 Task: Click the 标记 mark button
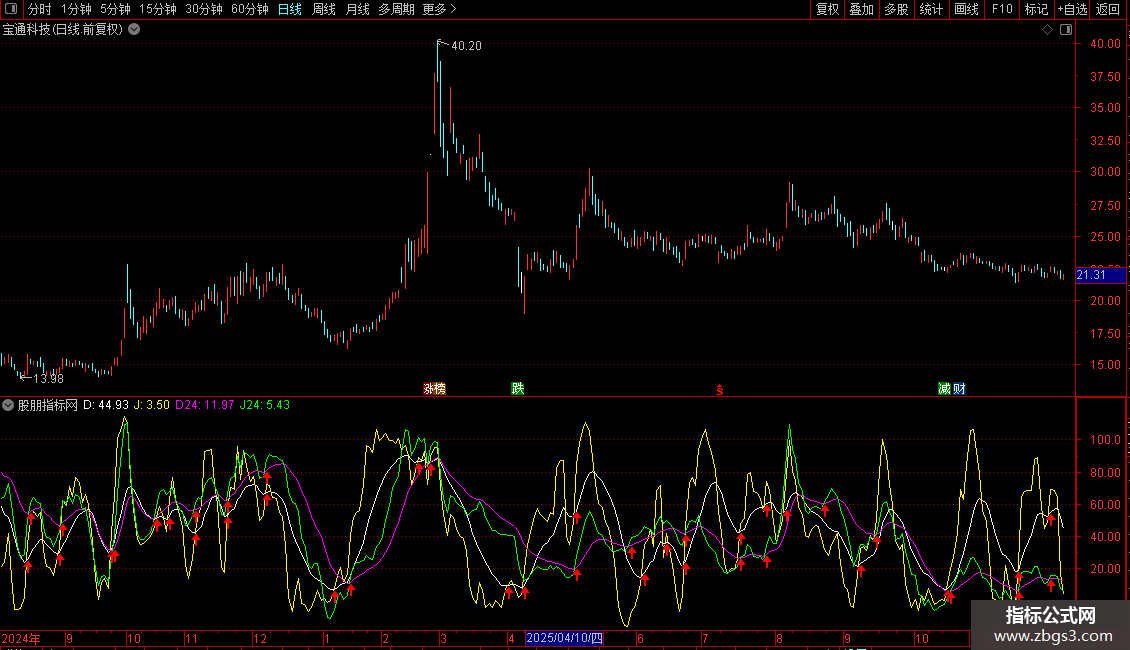tap(1036, 9)
